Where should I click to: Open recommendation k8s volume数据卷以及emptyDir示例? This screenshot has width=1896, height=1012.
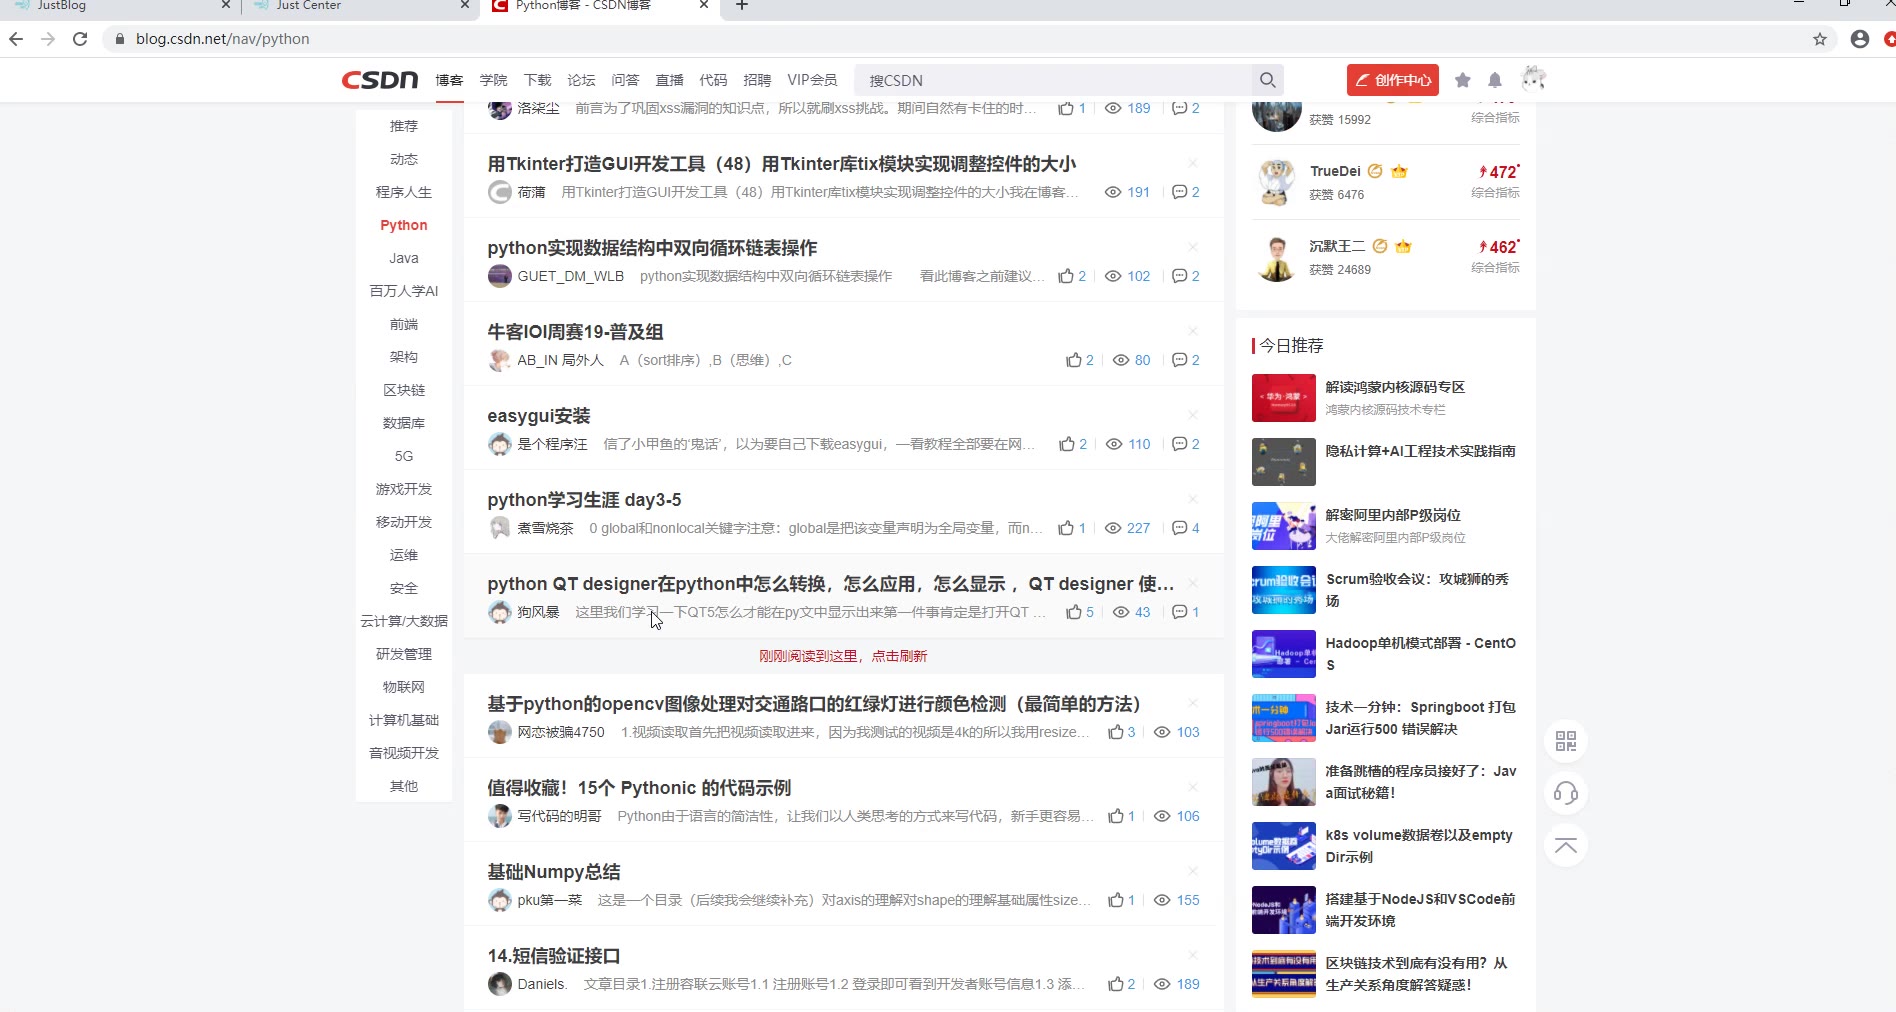tap(1419, 846)
